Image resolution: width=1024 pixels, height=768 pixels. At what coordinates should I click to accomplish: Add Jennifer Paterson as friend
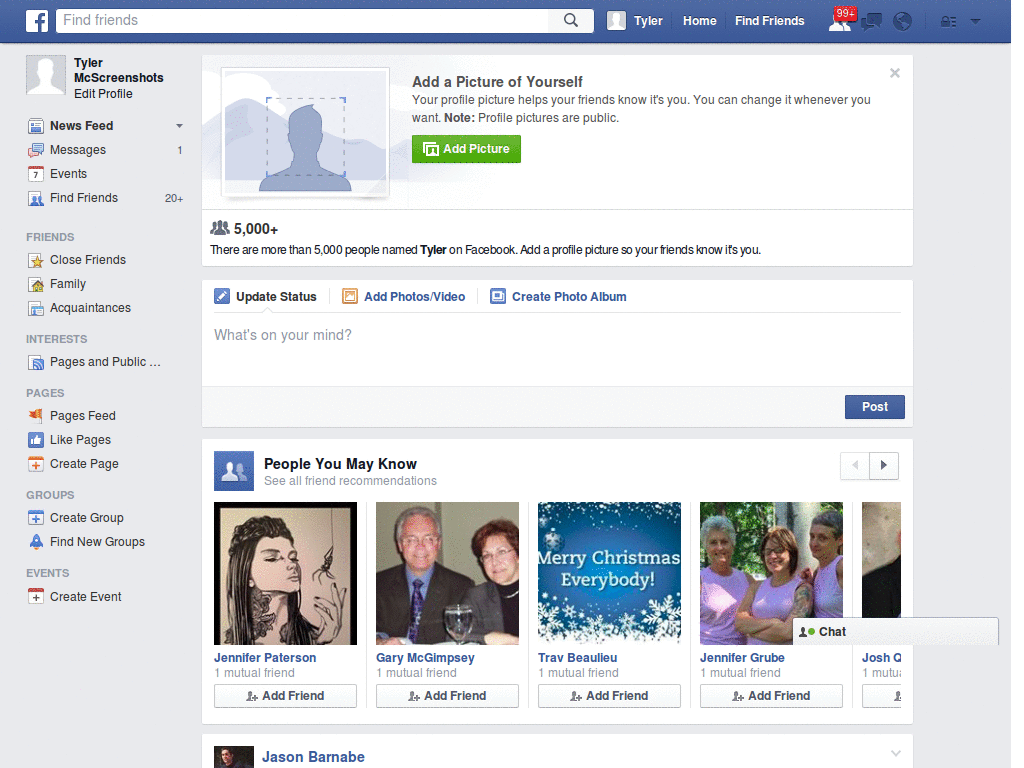tap(285, 696)
